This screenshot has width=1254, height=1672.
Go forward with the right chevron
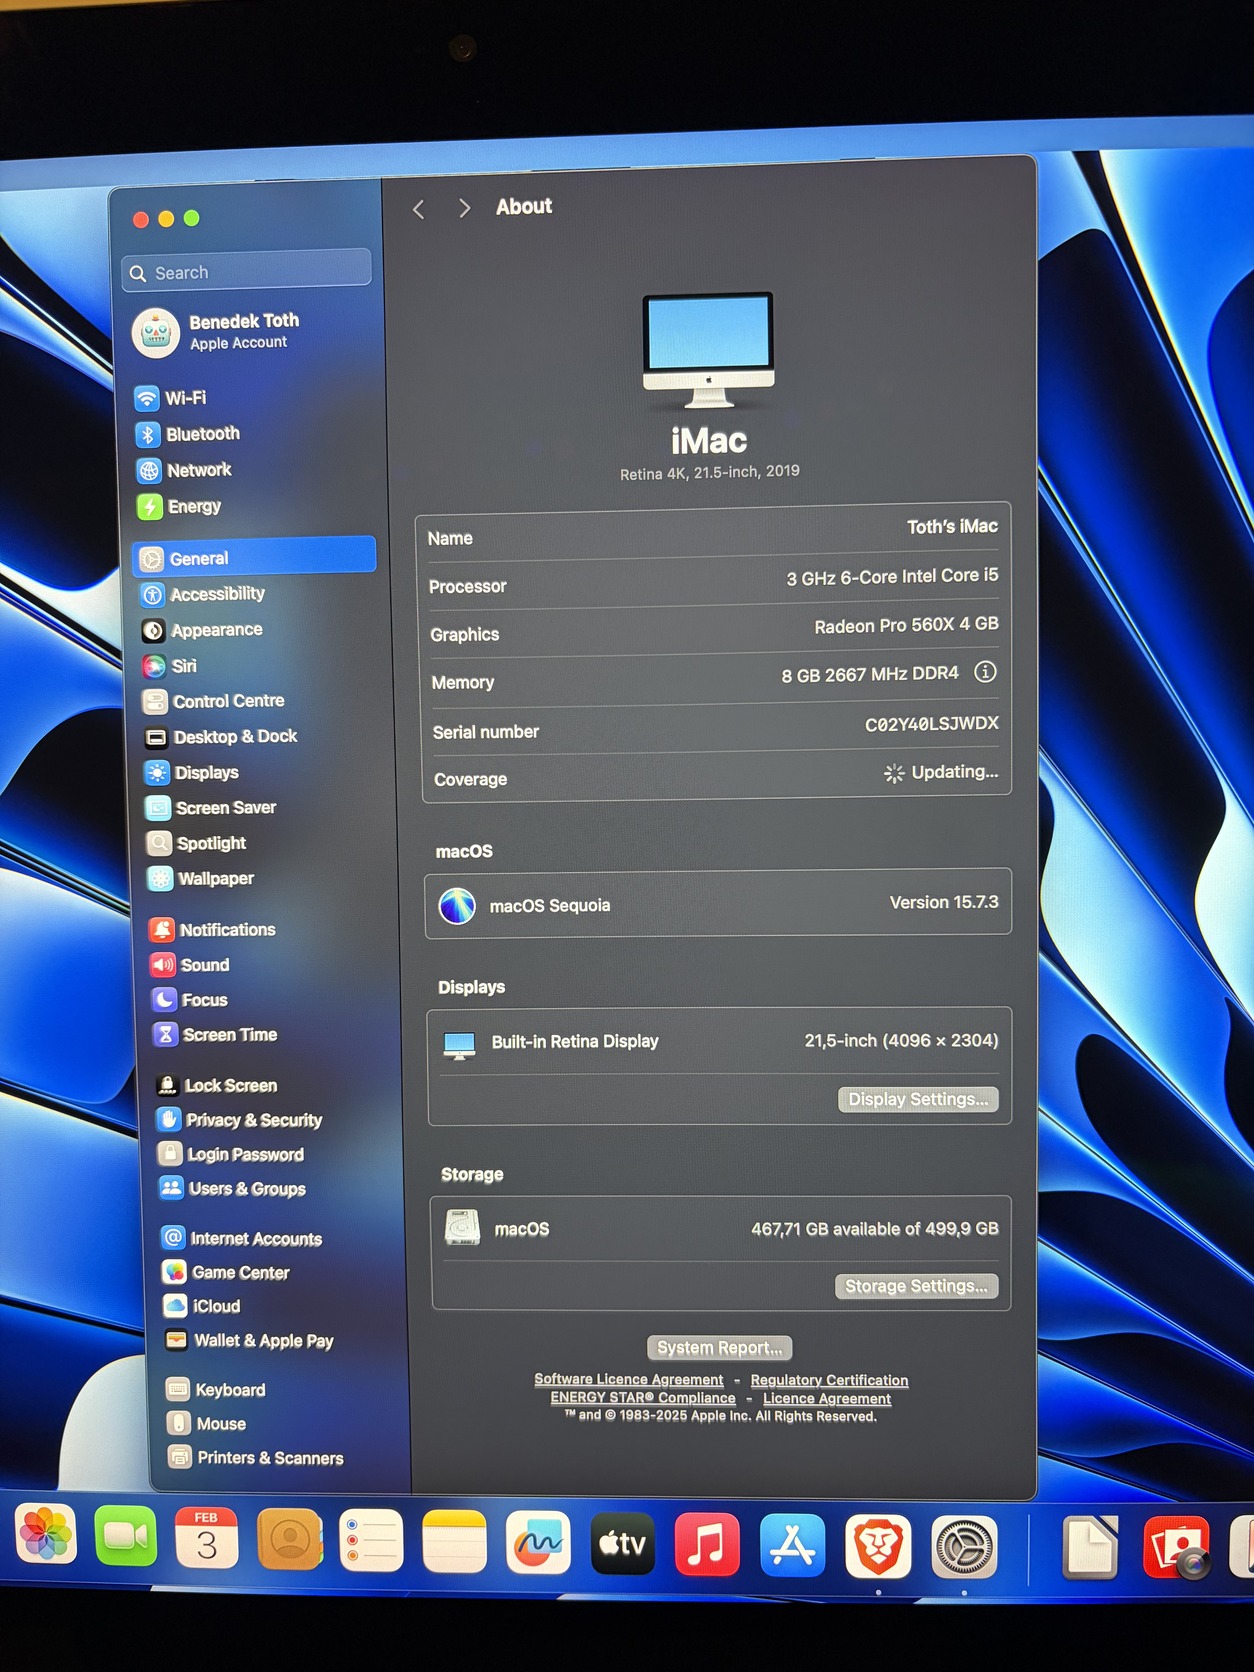point(464,208)
